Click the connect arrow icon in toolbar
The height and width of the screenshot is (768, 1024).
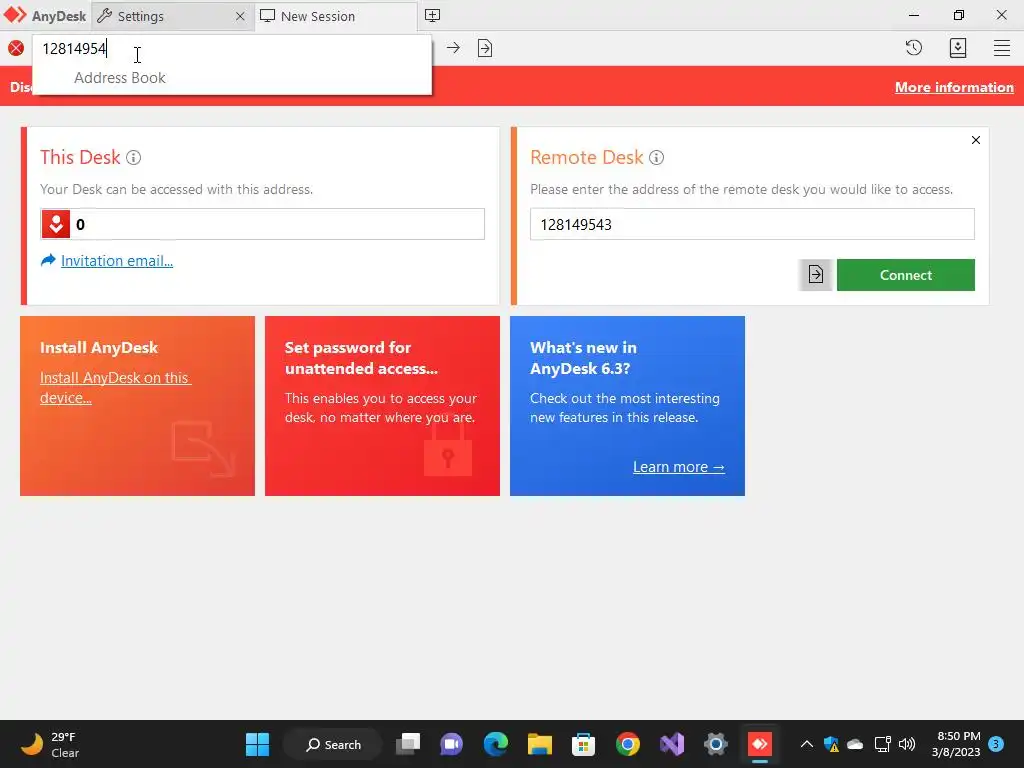[453, 48]
